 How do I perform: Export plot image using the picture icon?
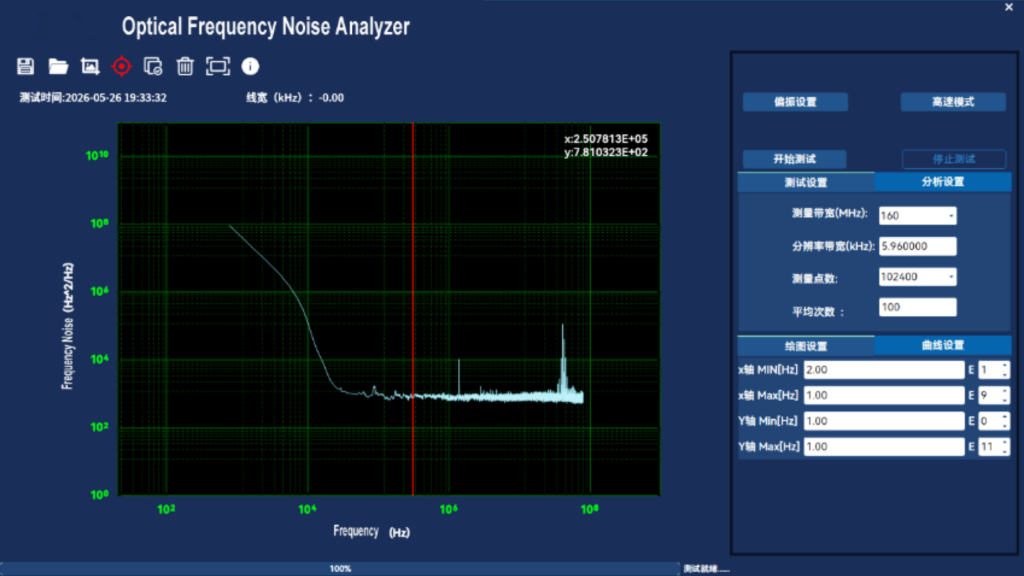click(90, 66)
